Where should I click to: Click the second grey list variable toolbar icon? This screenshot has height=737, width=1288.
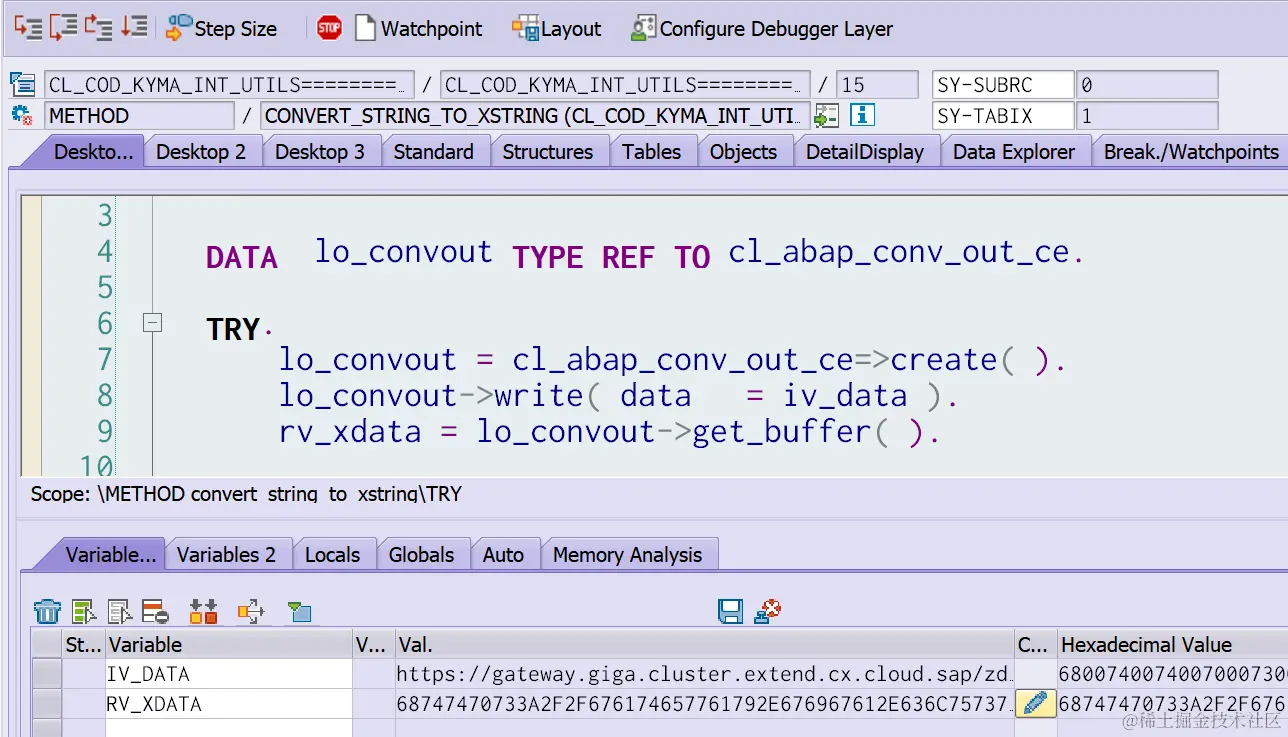(x=120, y=611)
